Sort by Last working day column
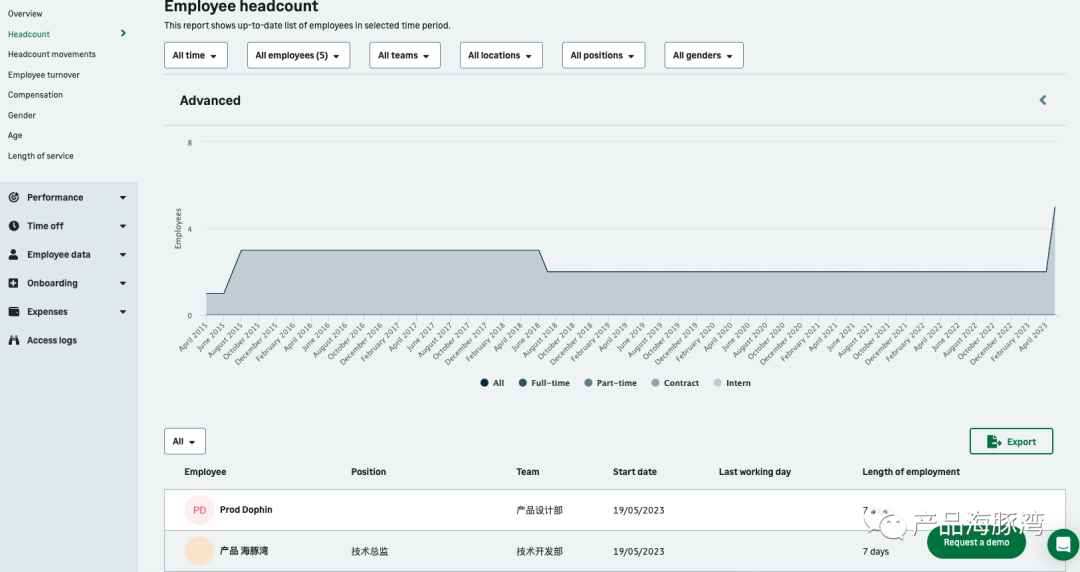 point(755,472)
